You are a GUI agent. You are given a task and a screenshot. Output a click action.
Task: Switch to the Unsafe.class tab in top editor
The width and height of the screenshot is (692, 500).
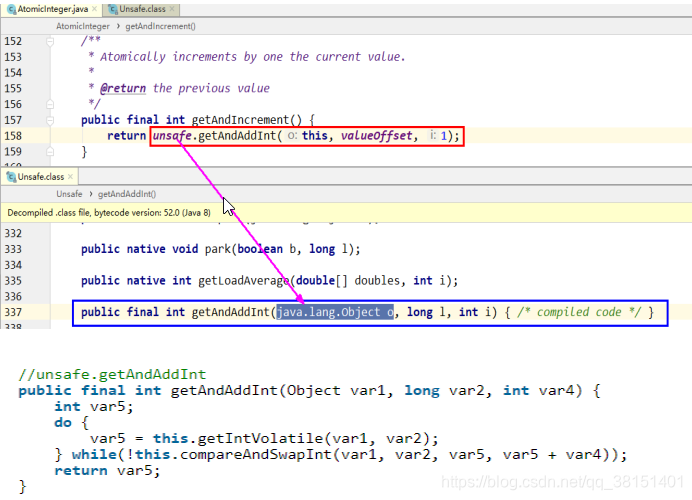pos(142,9)
